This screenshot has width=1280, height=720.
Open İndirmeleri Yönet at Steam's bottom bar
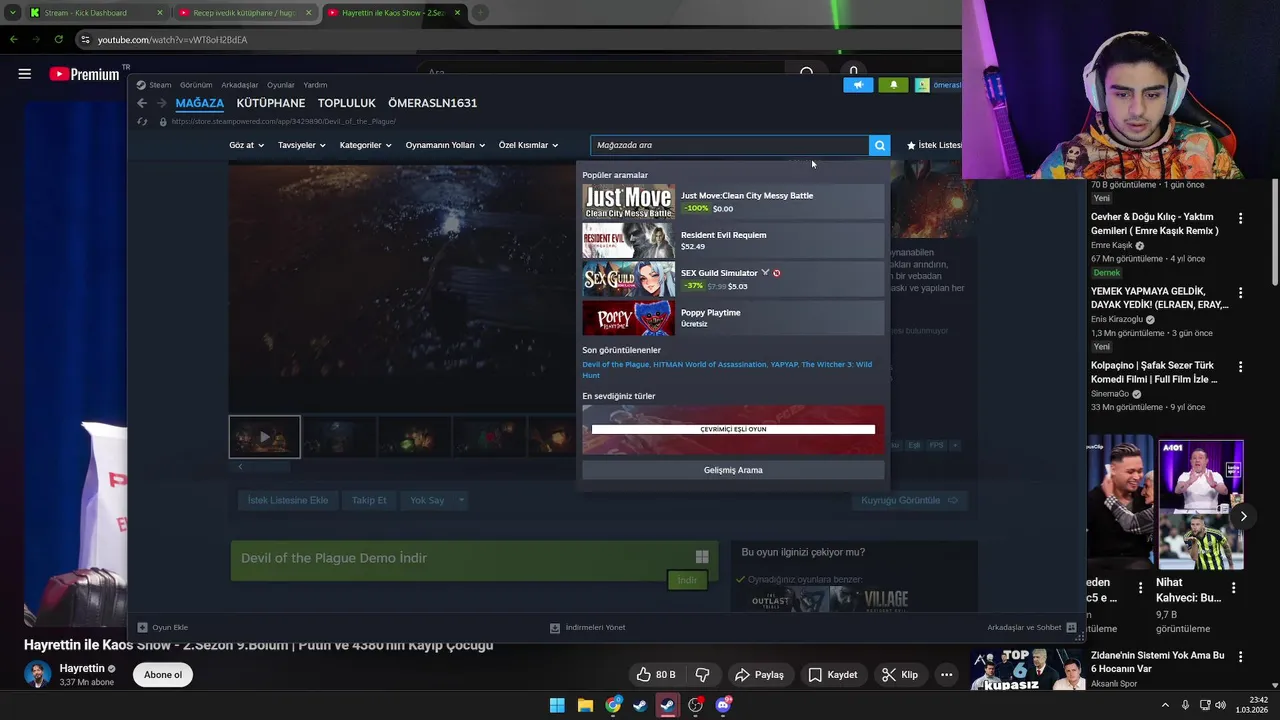point(587,627)
